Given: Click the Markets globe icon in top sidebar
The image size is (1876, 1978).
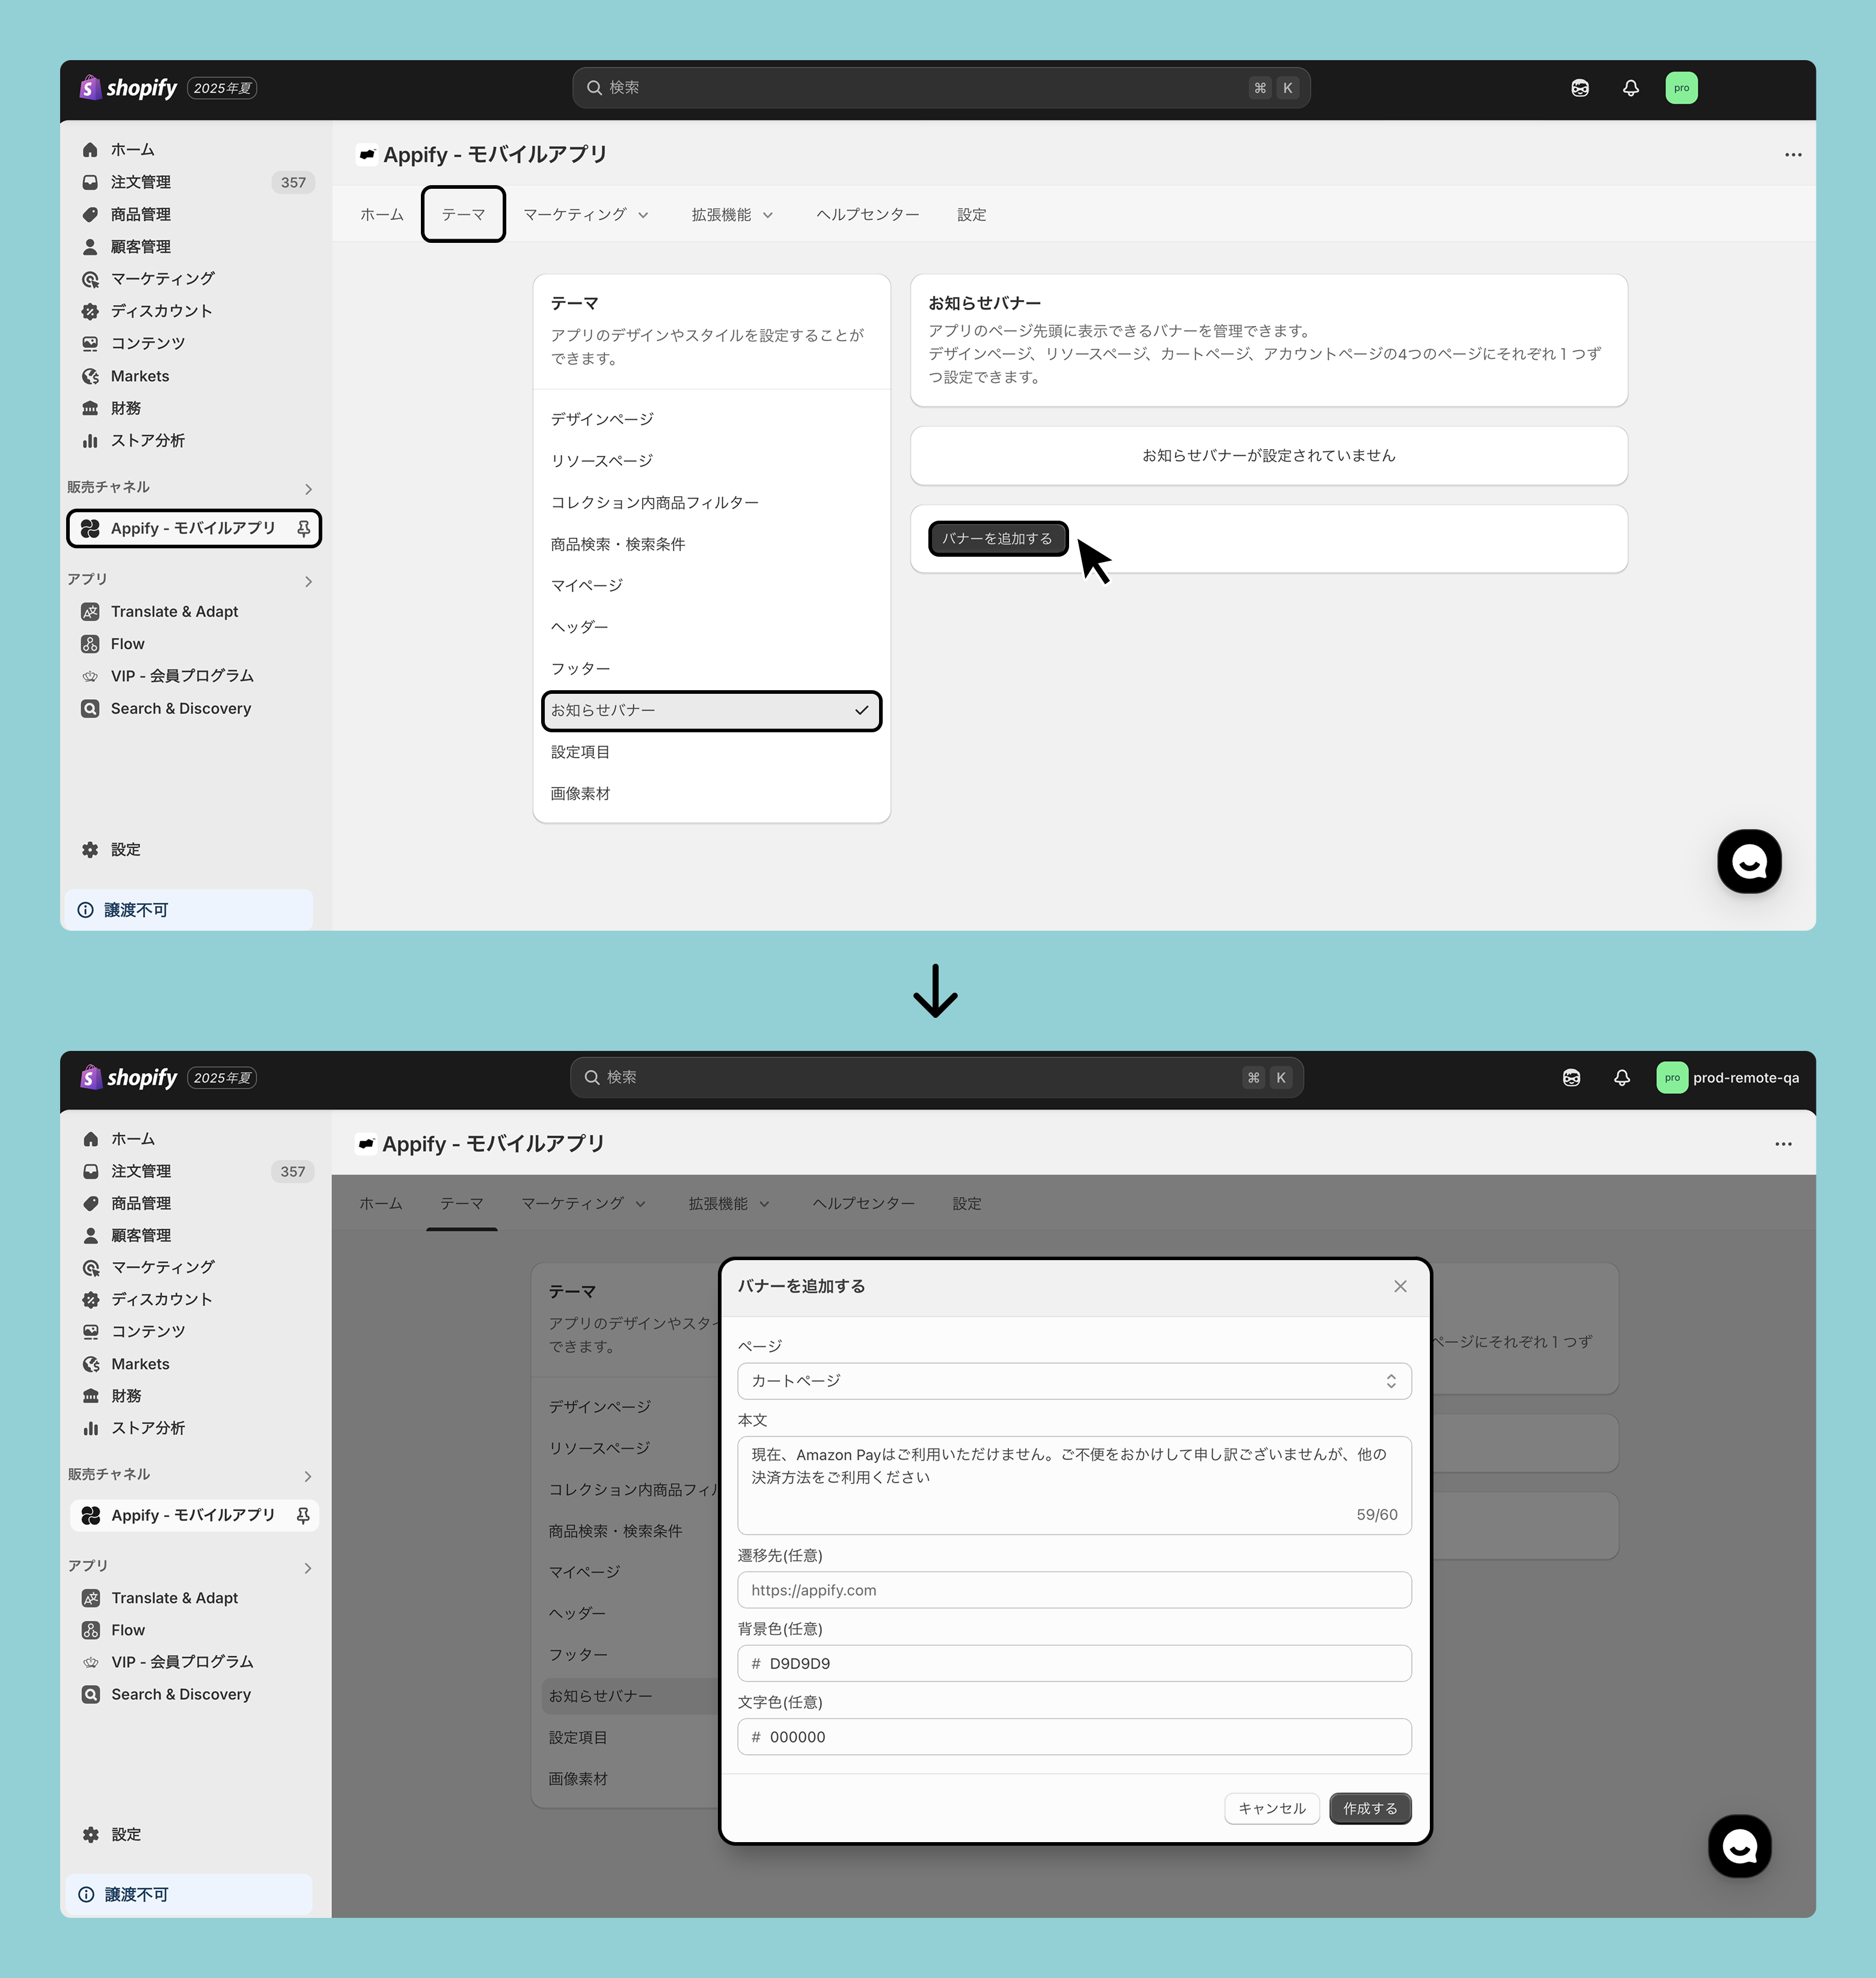Looking at the screenshot, I should click(x=90, y=376).
